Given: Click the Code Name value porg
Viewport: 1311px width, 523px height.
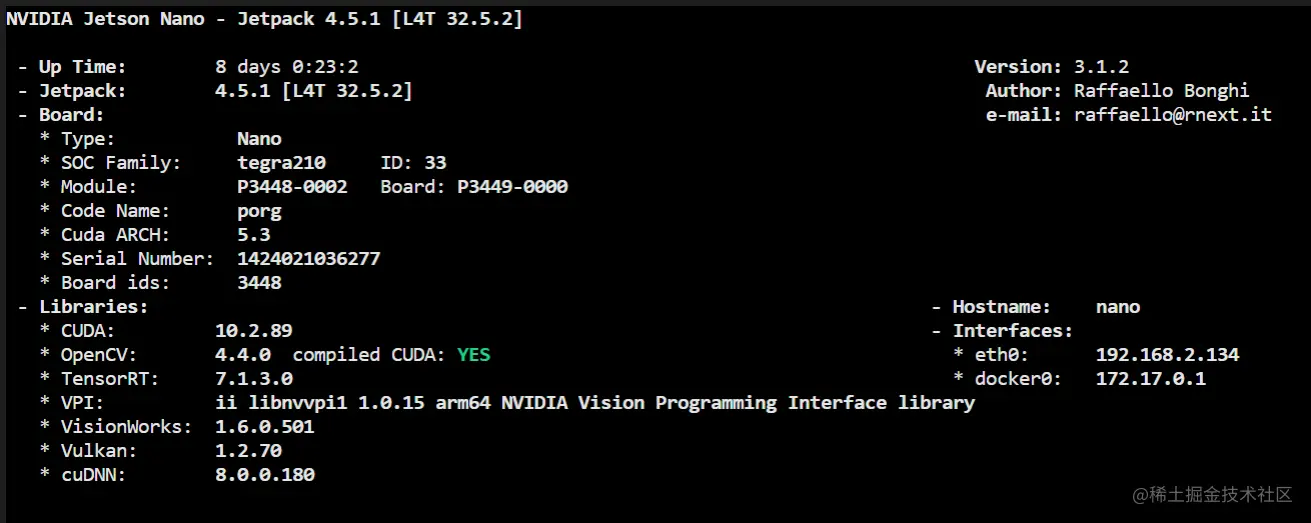Looking at the screenshot, I should tap(259, 211).
